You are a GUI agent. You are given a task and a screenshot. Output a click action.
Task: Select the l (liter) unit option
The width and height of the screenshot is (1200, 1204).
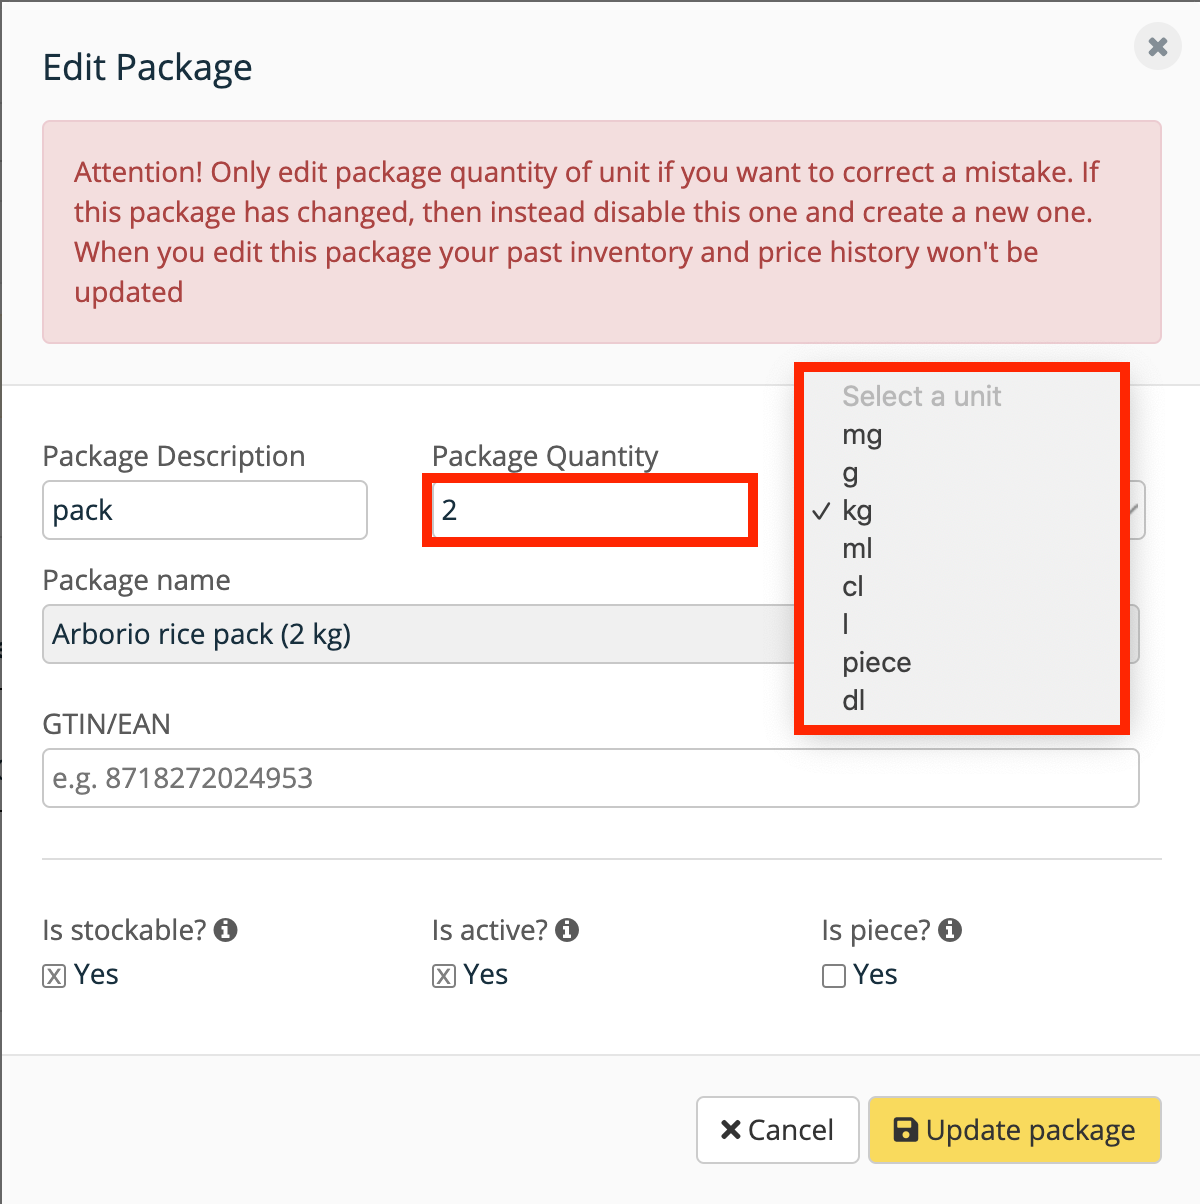click(846, 625)
